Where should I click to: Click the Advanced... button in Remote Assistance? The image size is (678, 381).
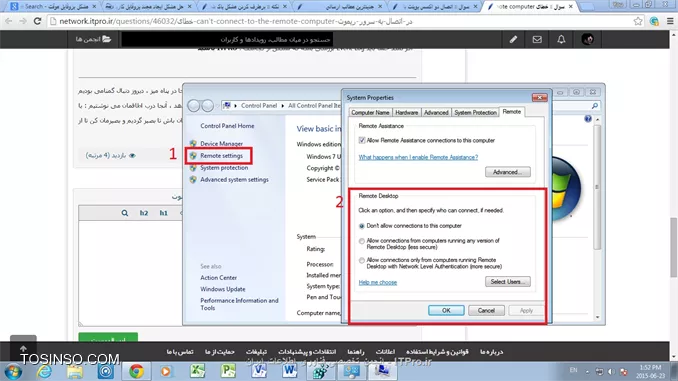508,172
